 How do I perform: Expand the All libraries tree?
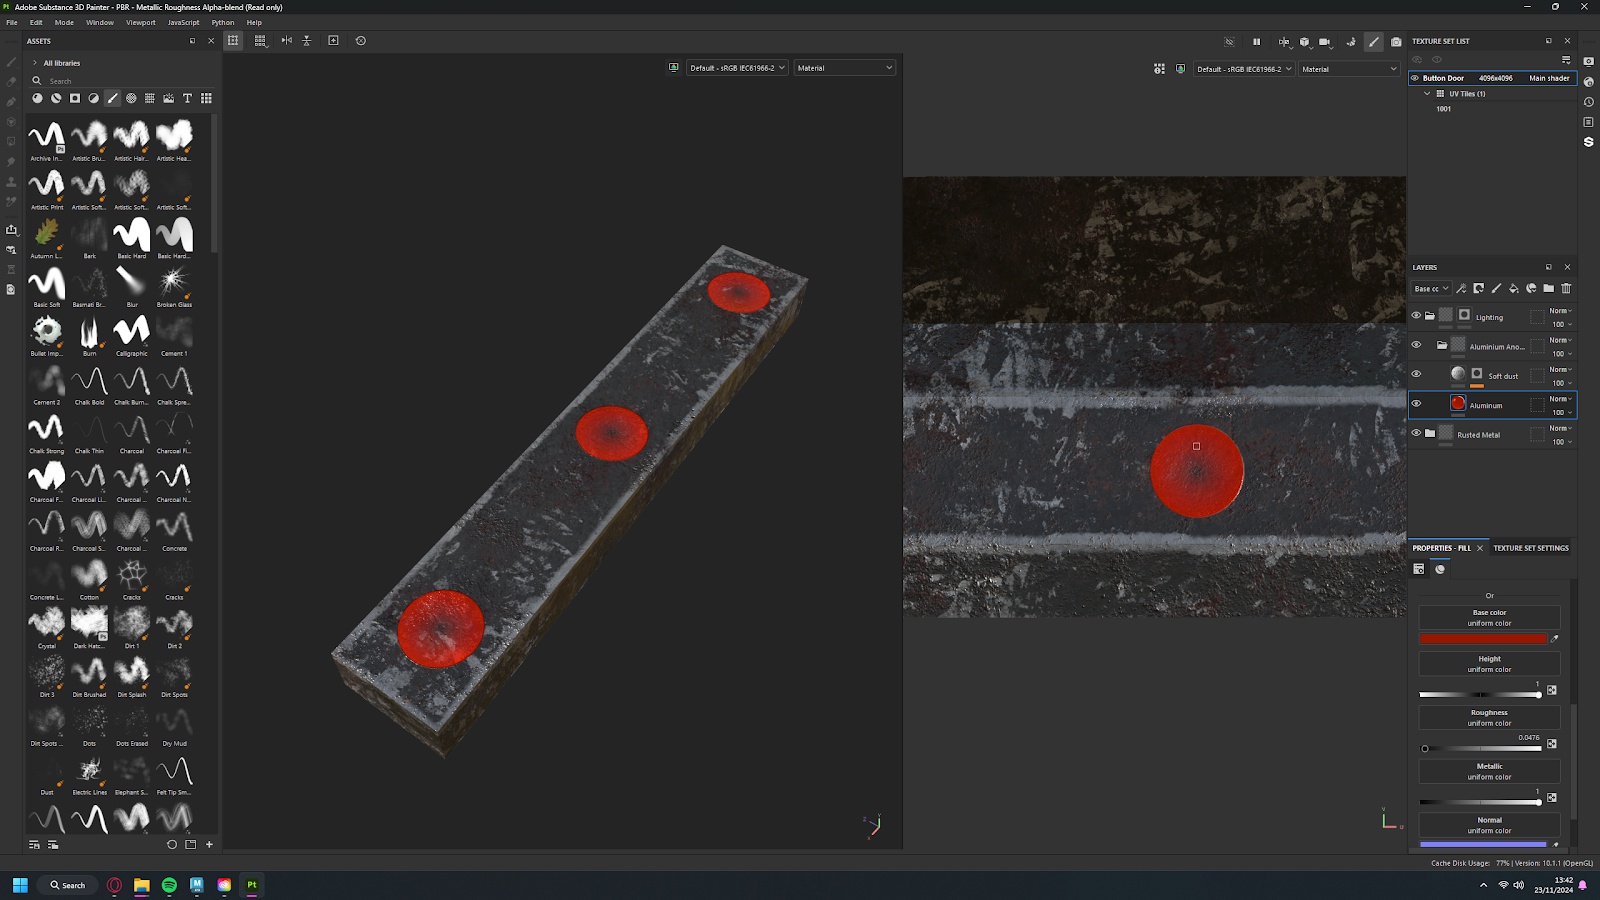(x=35, y=63)
